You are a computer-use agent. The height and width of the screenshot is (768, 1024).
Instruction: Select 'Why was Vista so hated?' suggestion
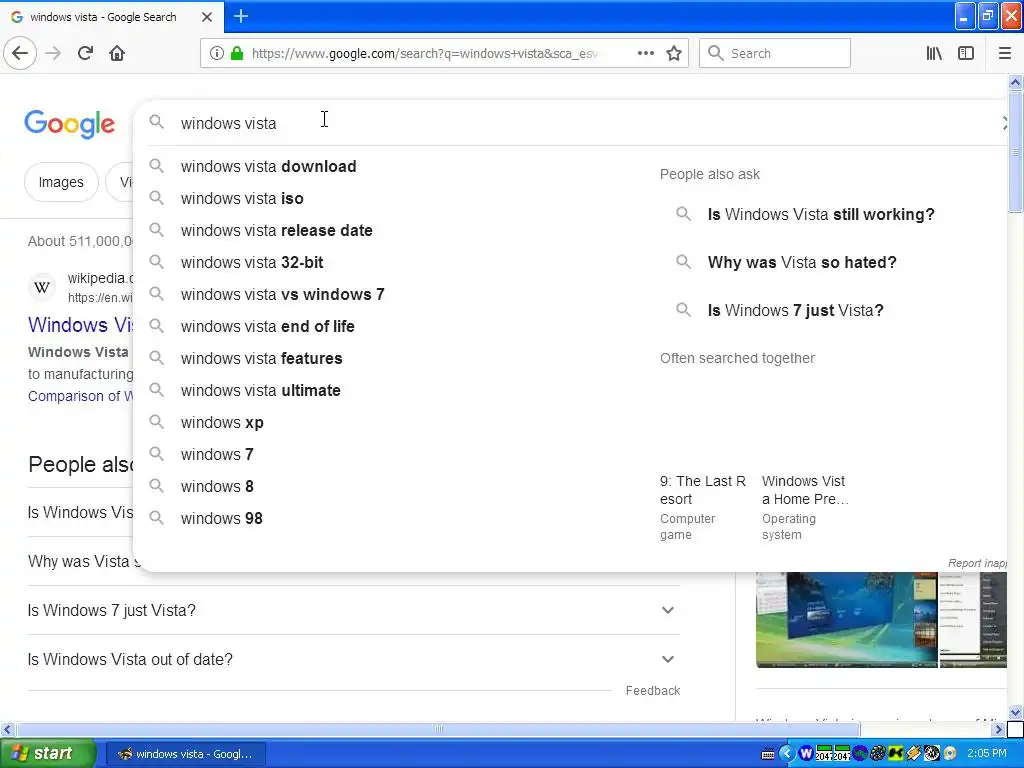tap(801, 263)
